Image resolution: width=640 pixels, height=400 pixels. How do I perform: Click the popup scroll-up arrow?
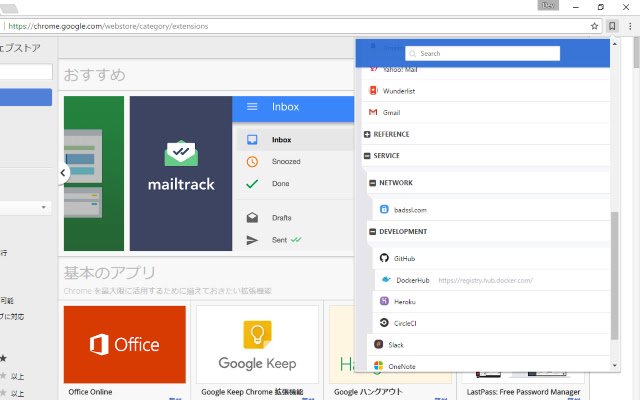click(x=615, y=44)
